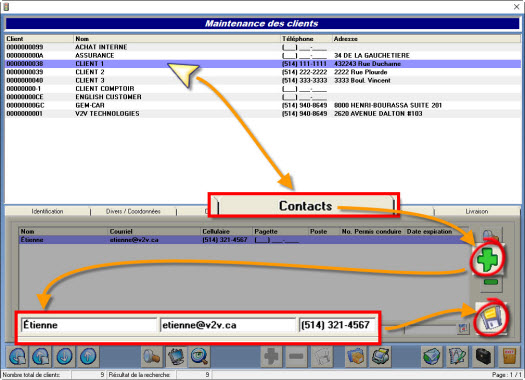
Task: Switch to the Identification tab
Action: click(47, 211)
